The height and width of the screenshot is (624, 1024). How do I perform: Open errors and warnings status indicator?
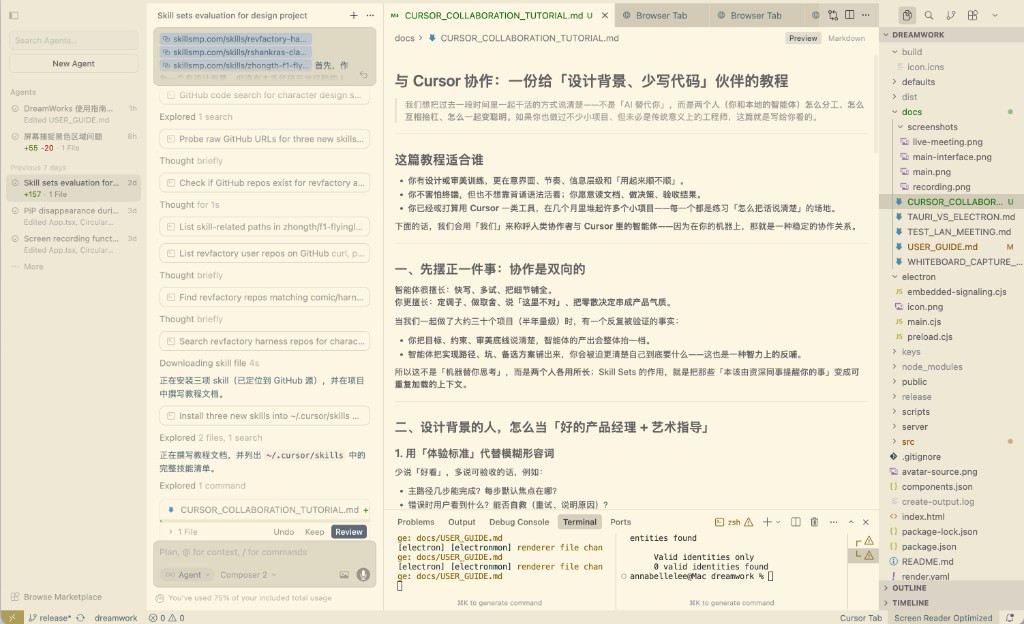coord(167,617)
